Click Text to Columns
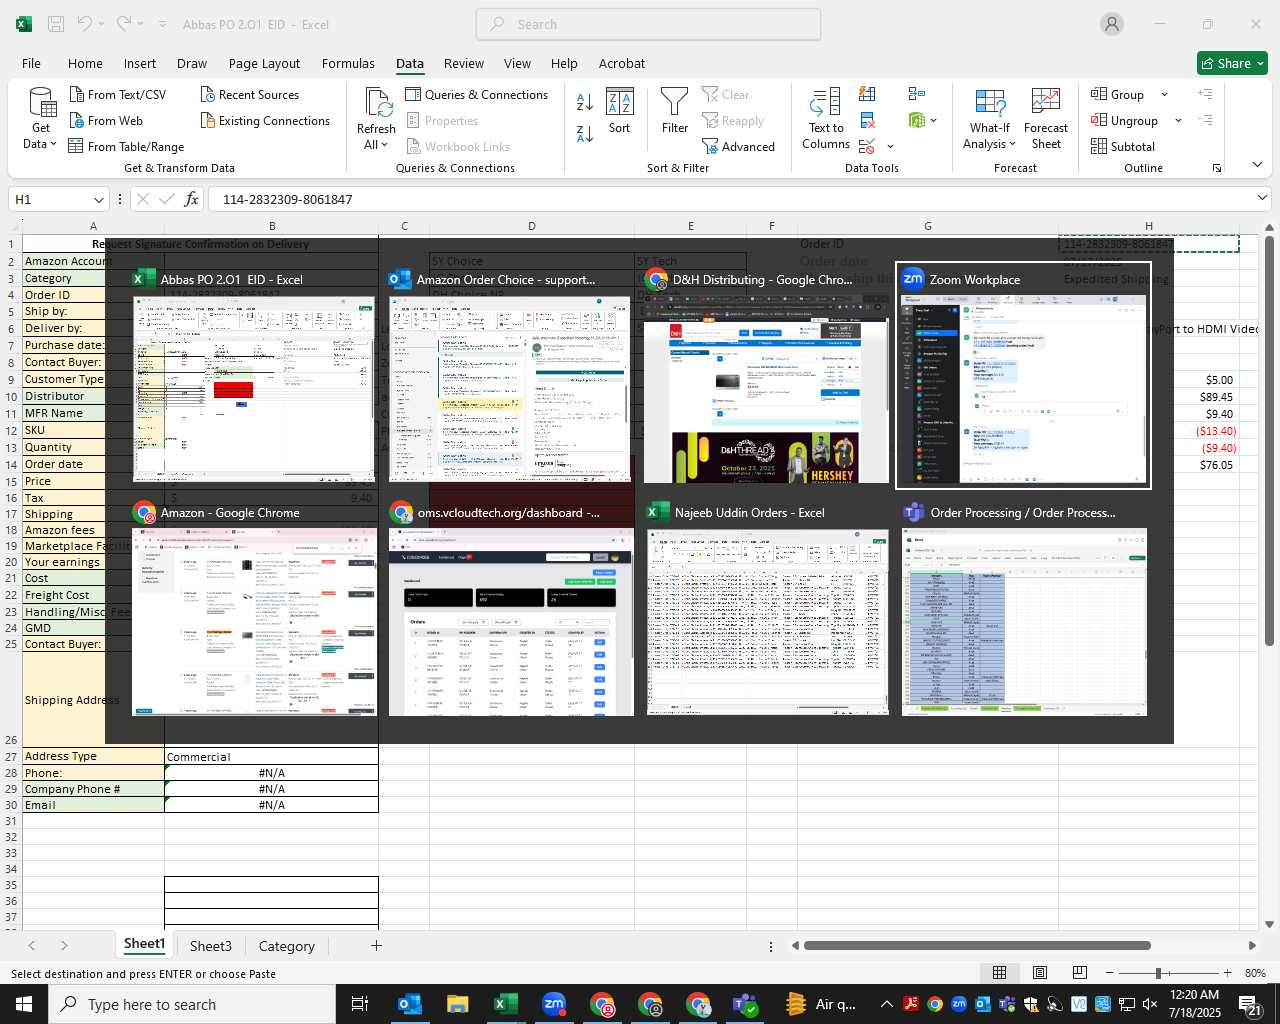This screenshot has width=1280, height=1024. pos(826,119)
